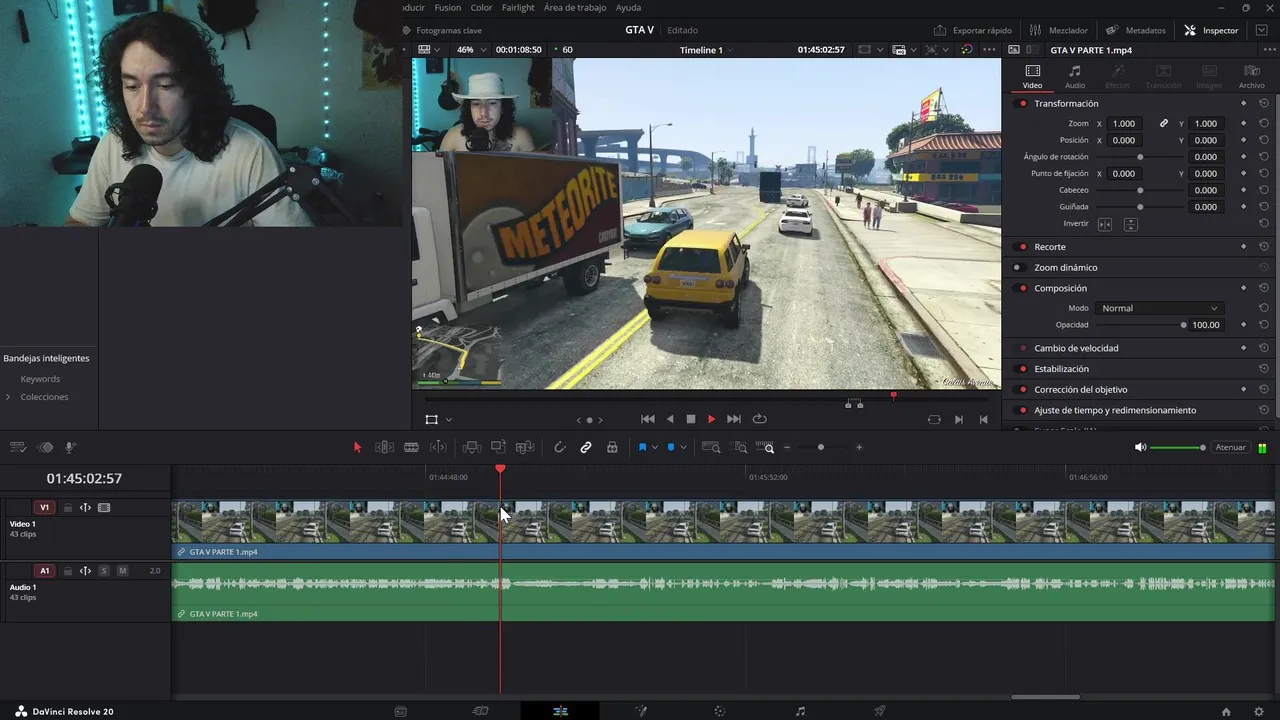This screenshot has height=720, width=1280.
Task: Click the go to last frame button
Action: pyautogui.click(x=734, y=419)
